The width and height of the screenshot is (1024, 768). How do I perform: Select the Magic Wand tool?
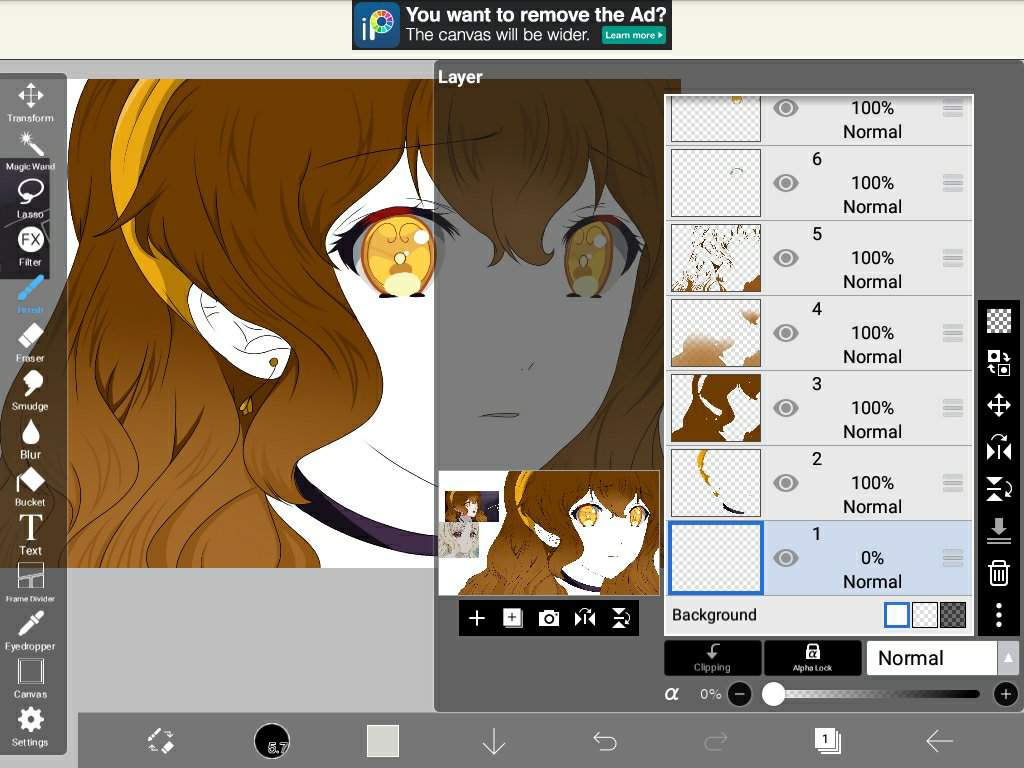pos(30,148)
